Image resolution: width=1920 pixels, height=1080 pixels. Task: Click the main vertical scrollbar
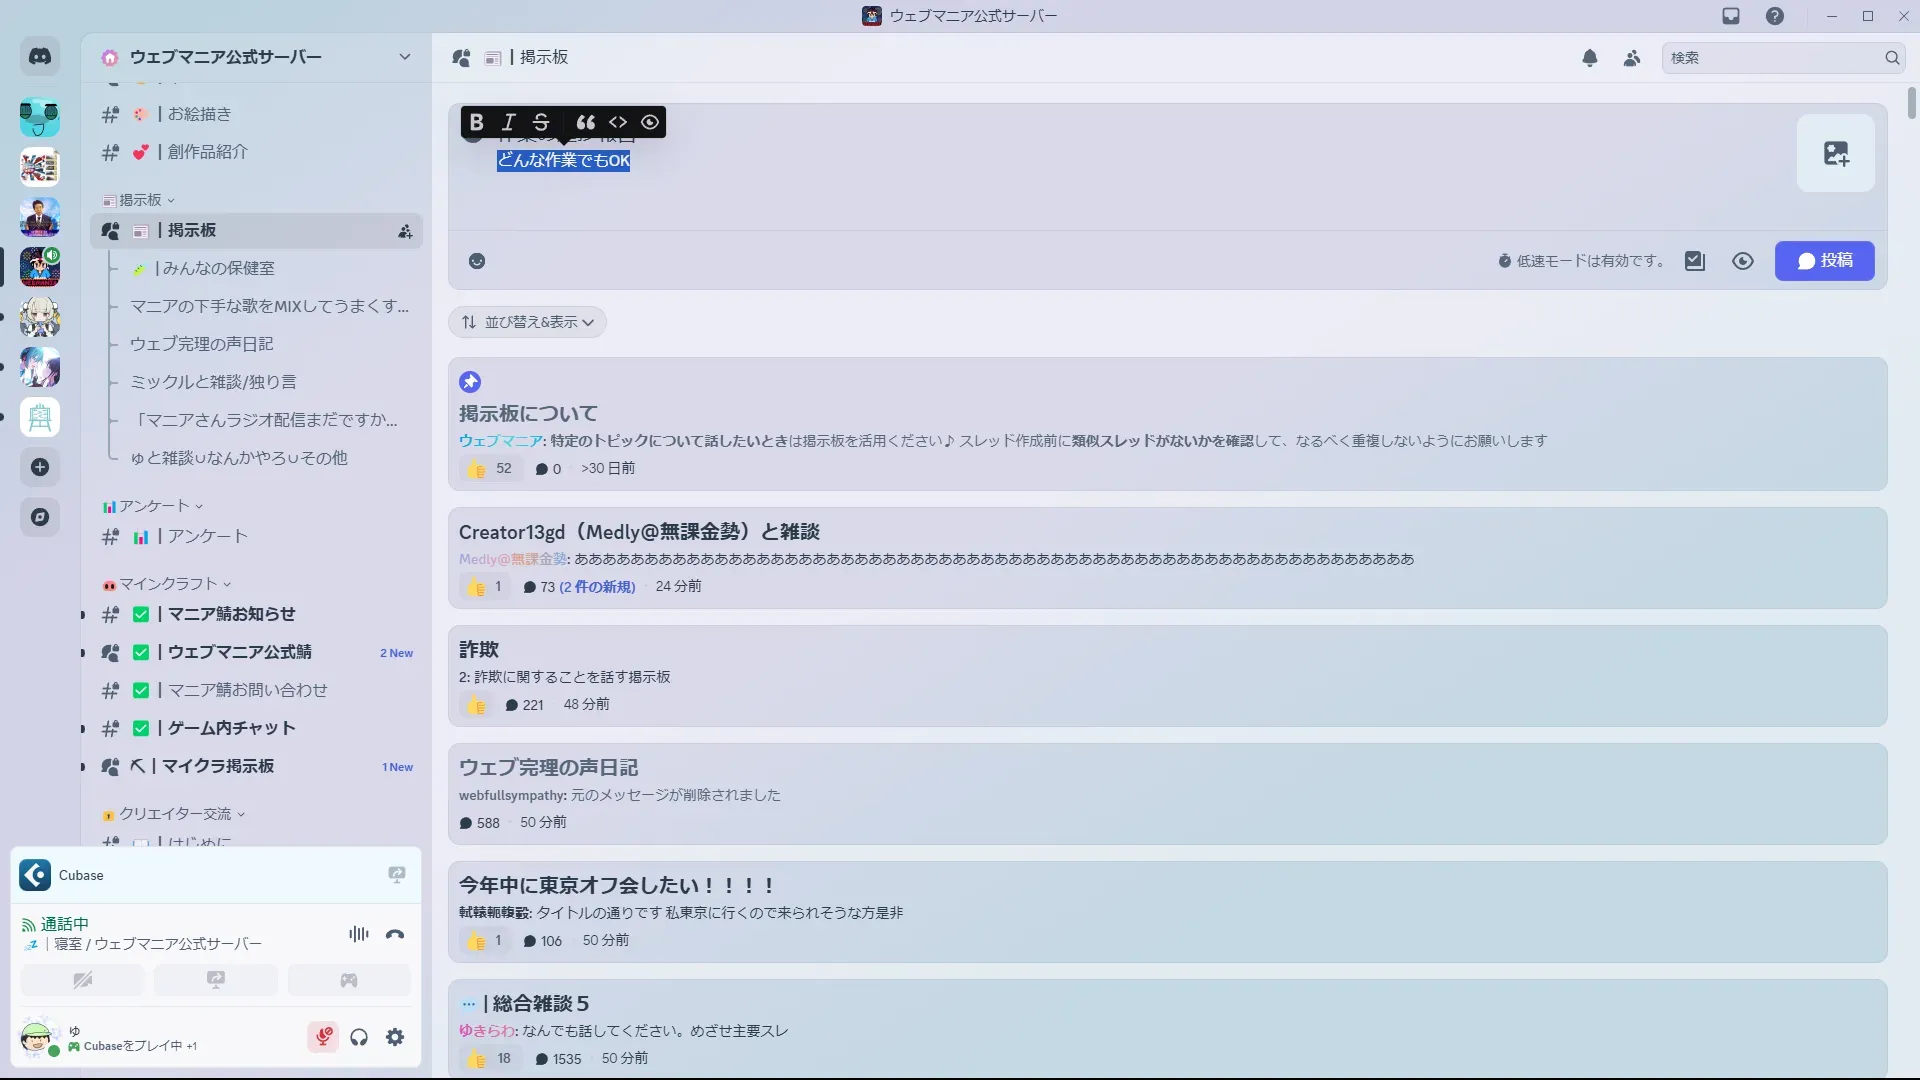1911,104
